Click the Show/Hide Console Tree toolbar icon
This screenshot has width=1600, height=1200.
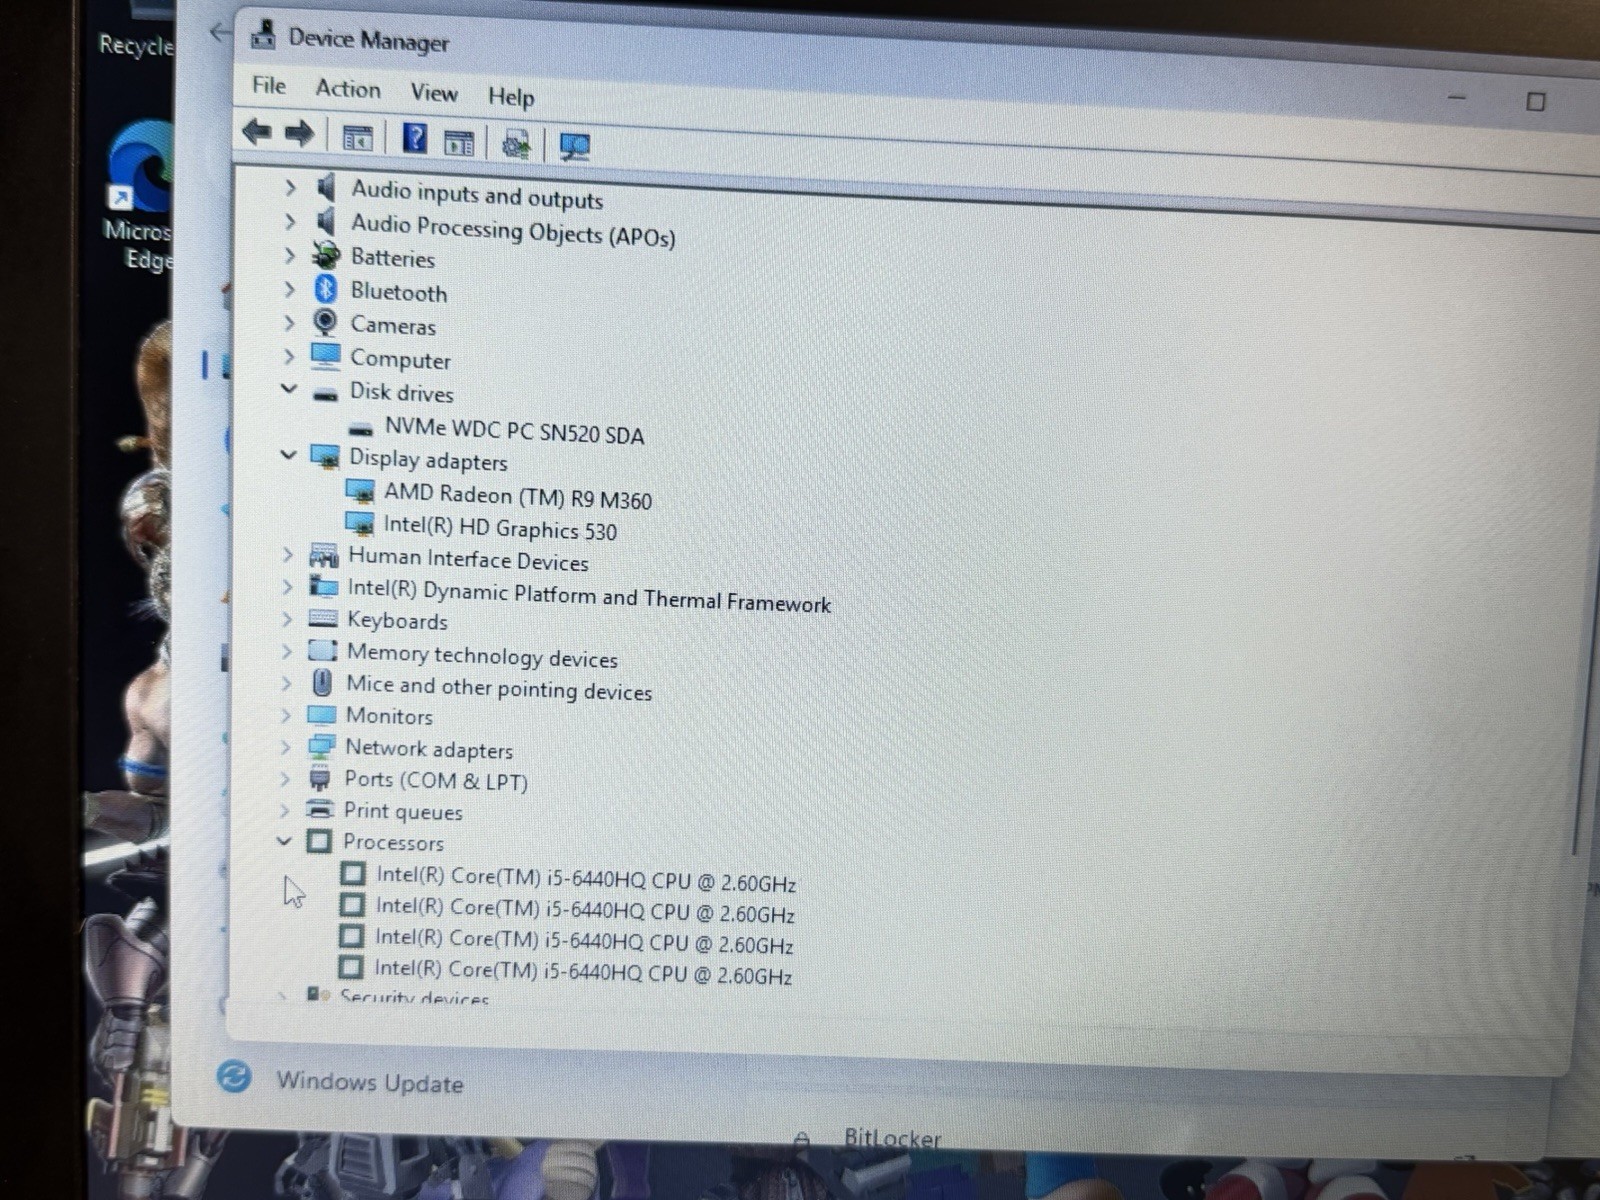(357, 138)
